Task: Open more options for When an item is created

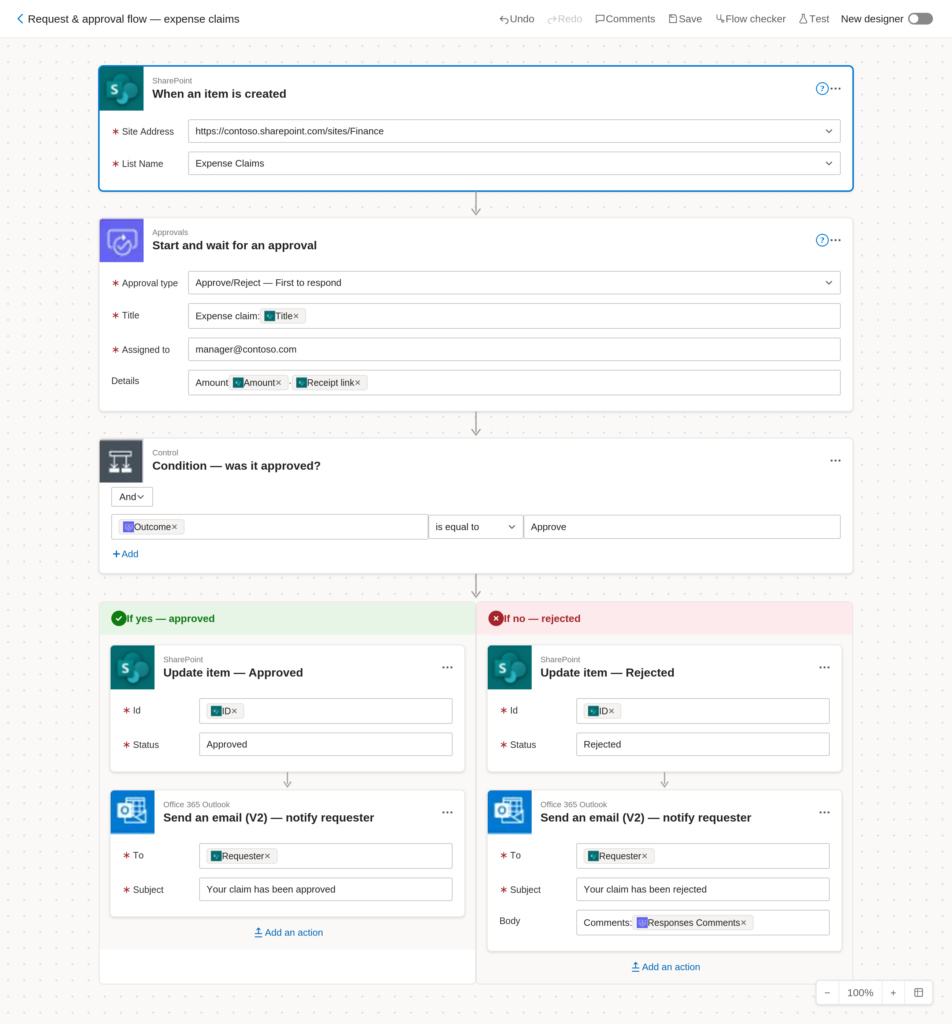Action: 836,89
